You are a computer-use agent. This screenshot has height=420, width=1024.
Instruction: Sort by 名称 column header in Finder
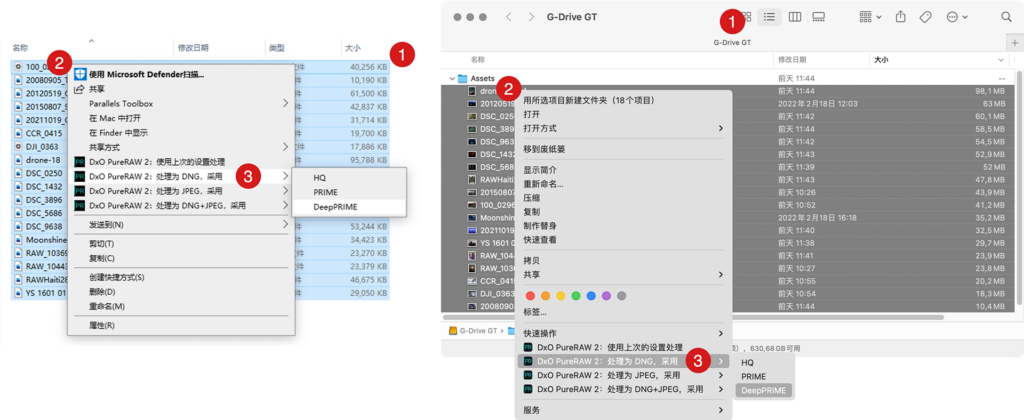[478, 60]
